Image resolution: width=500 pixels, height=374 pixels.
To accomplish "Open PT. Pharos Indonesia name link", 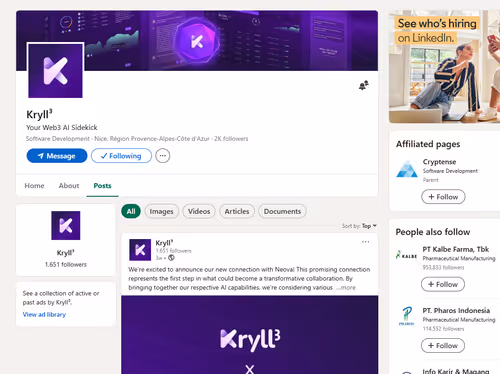I will click(456, 310).
